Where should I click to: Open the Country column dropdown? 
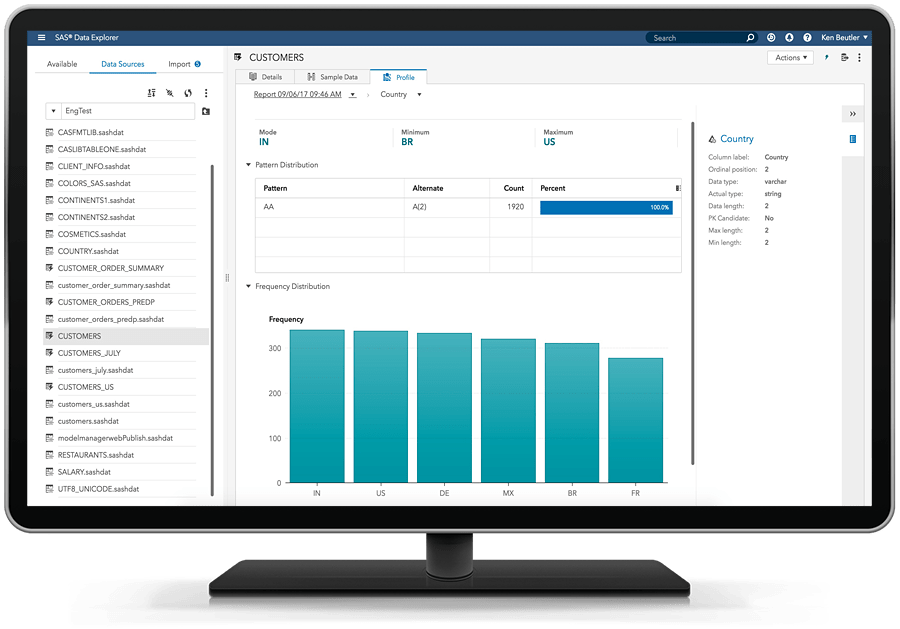coord(400,95)
